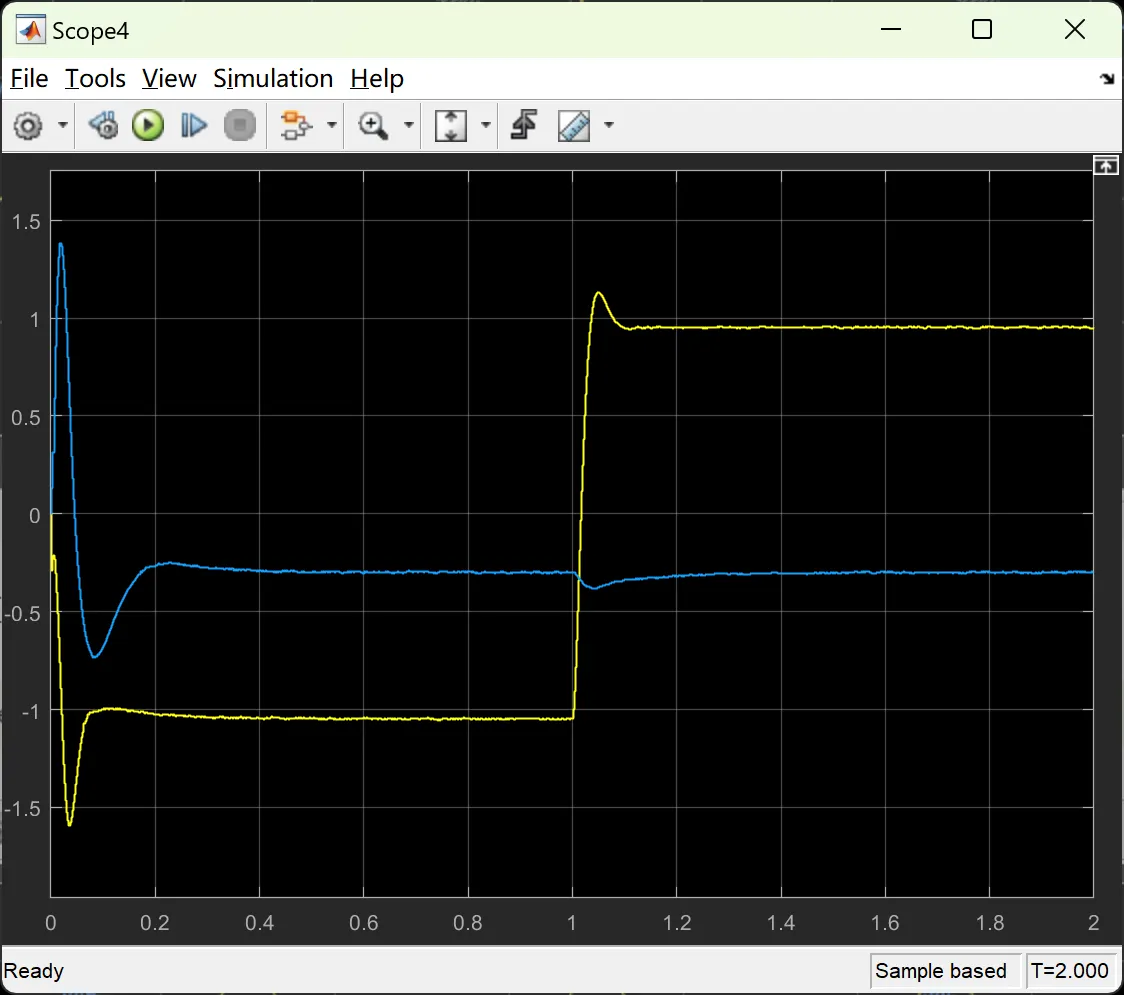Open the View menu
Screen dimensions: 1124x995
click(169, 78)
